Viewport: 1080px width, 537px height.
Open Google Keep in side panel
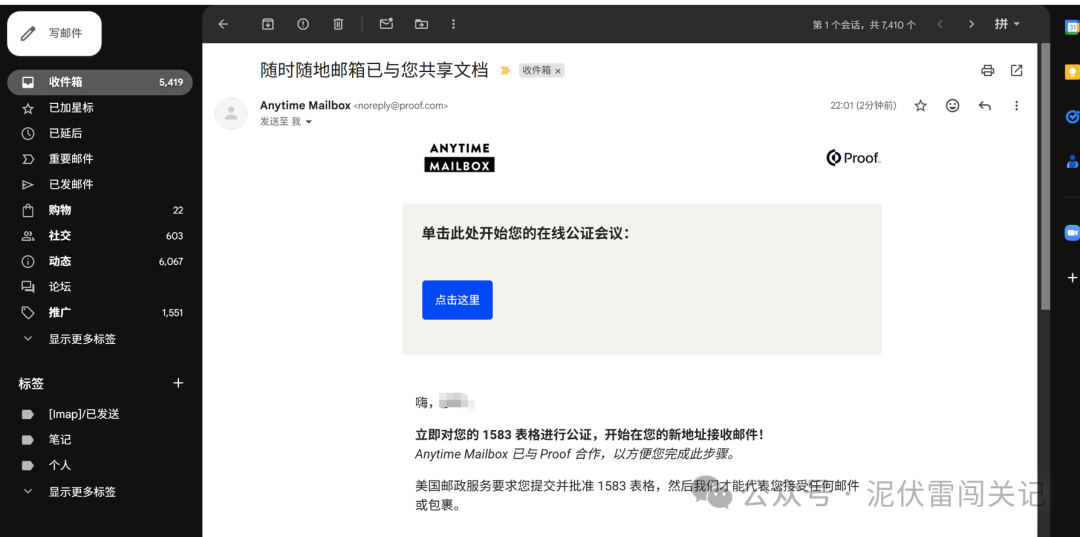click(x=1072, y=72)
